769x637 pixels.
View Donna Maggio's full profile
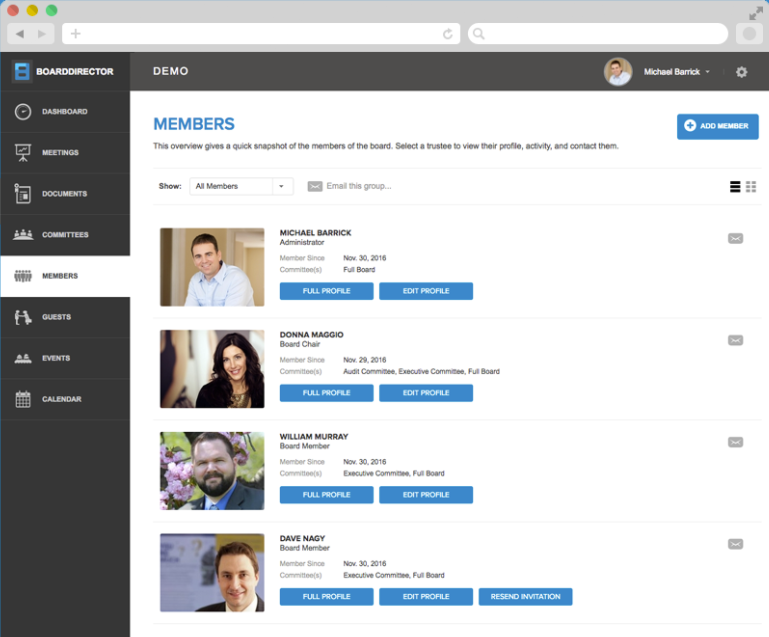coord(327,393)
